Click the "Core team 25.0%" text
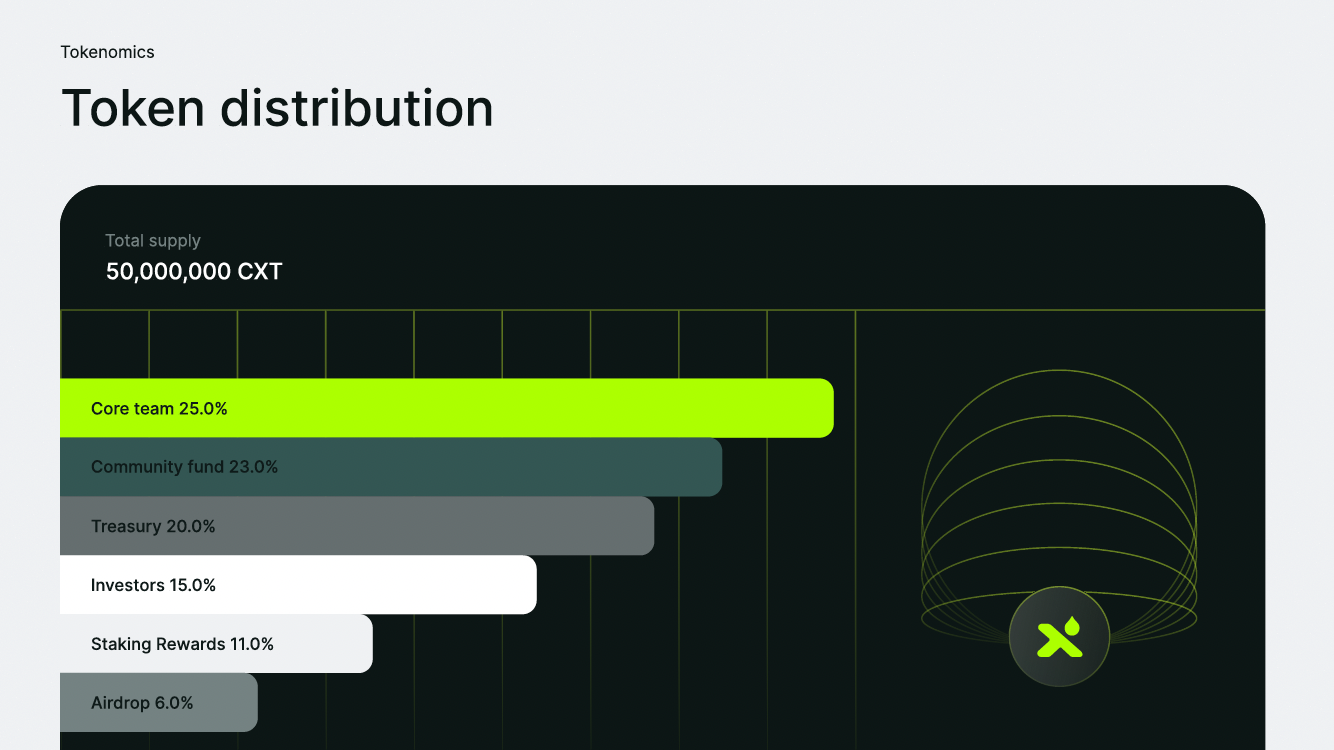This screenshot has height=750, width=1334. click(159, 409)
